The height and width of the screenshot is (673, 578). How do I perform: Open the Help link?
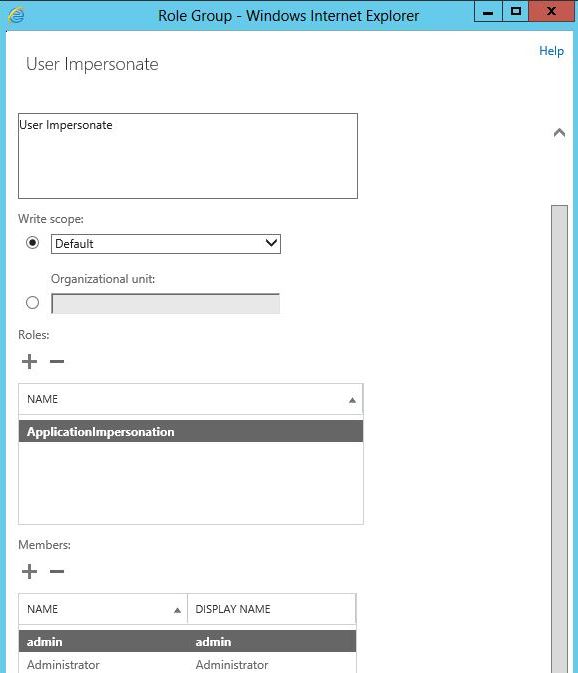551,51
